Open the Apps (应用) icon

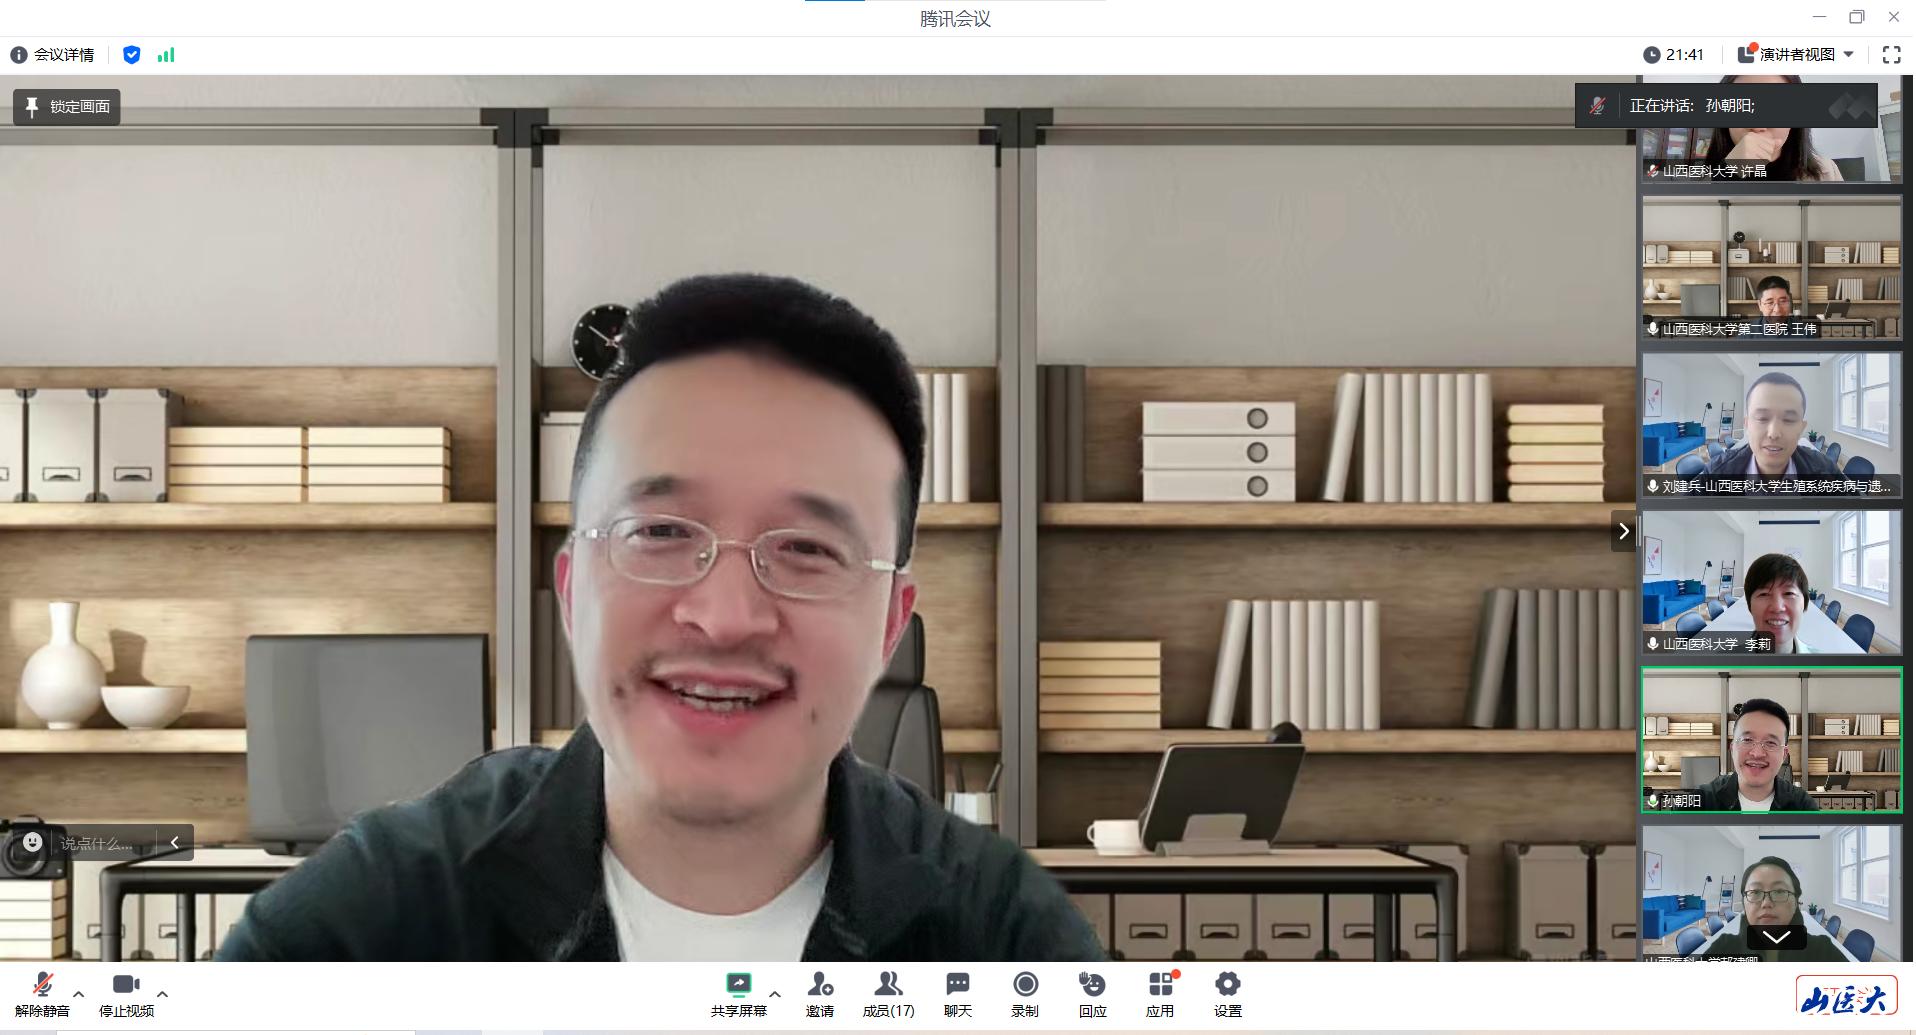tap(1160, 986)
